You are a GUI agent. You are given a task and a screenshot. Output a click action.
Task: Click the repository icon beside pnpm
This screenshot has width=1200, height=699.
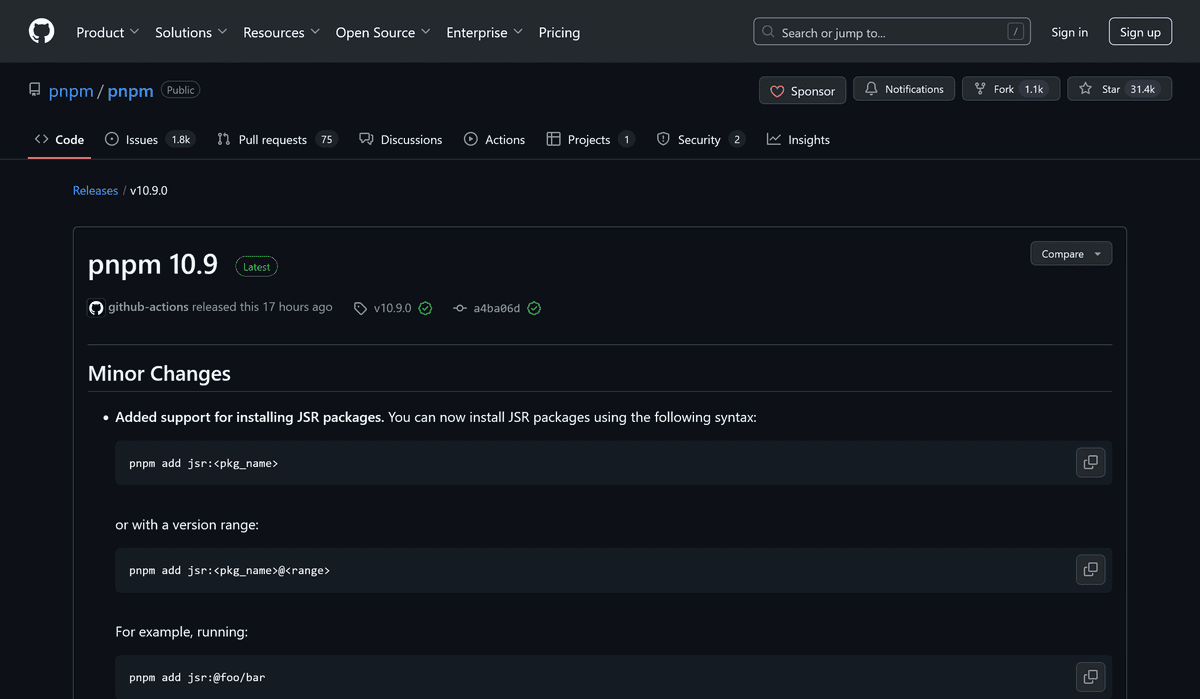click(35, 90)
